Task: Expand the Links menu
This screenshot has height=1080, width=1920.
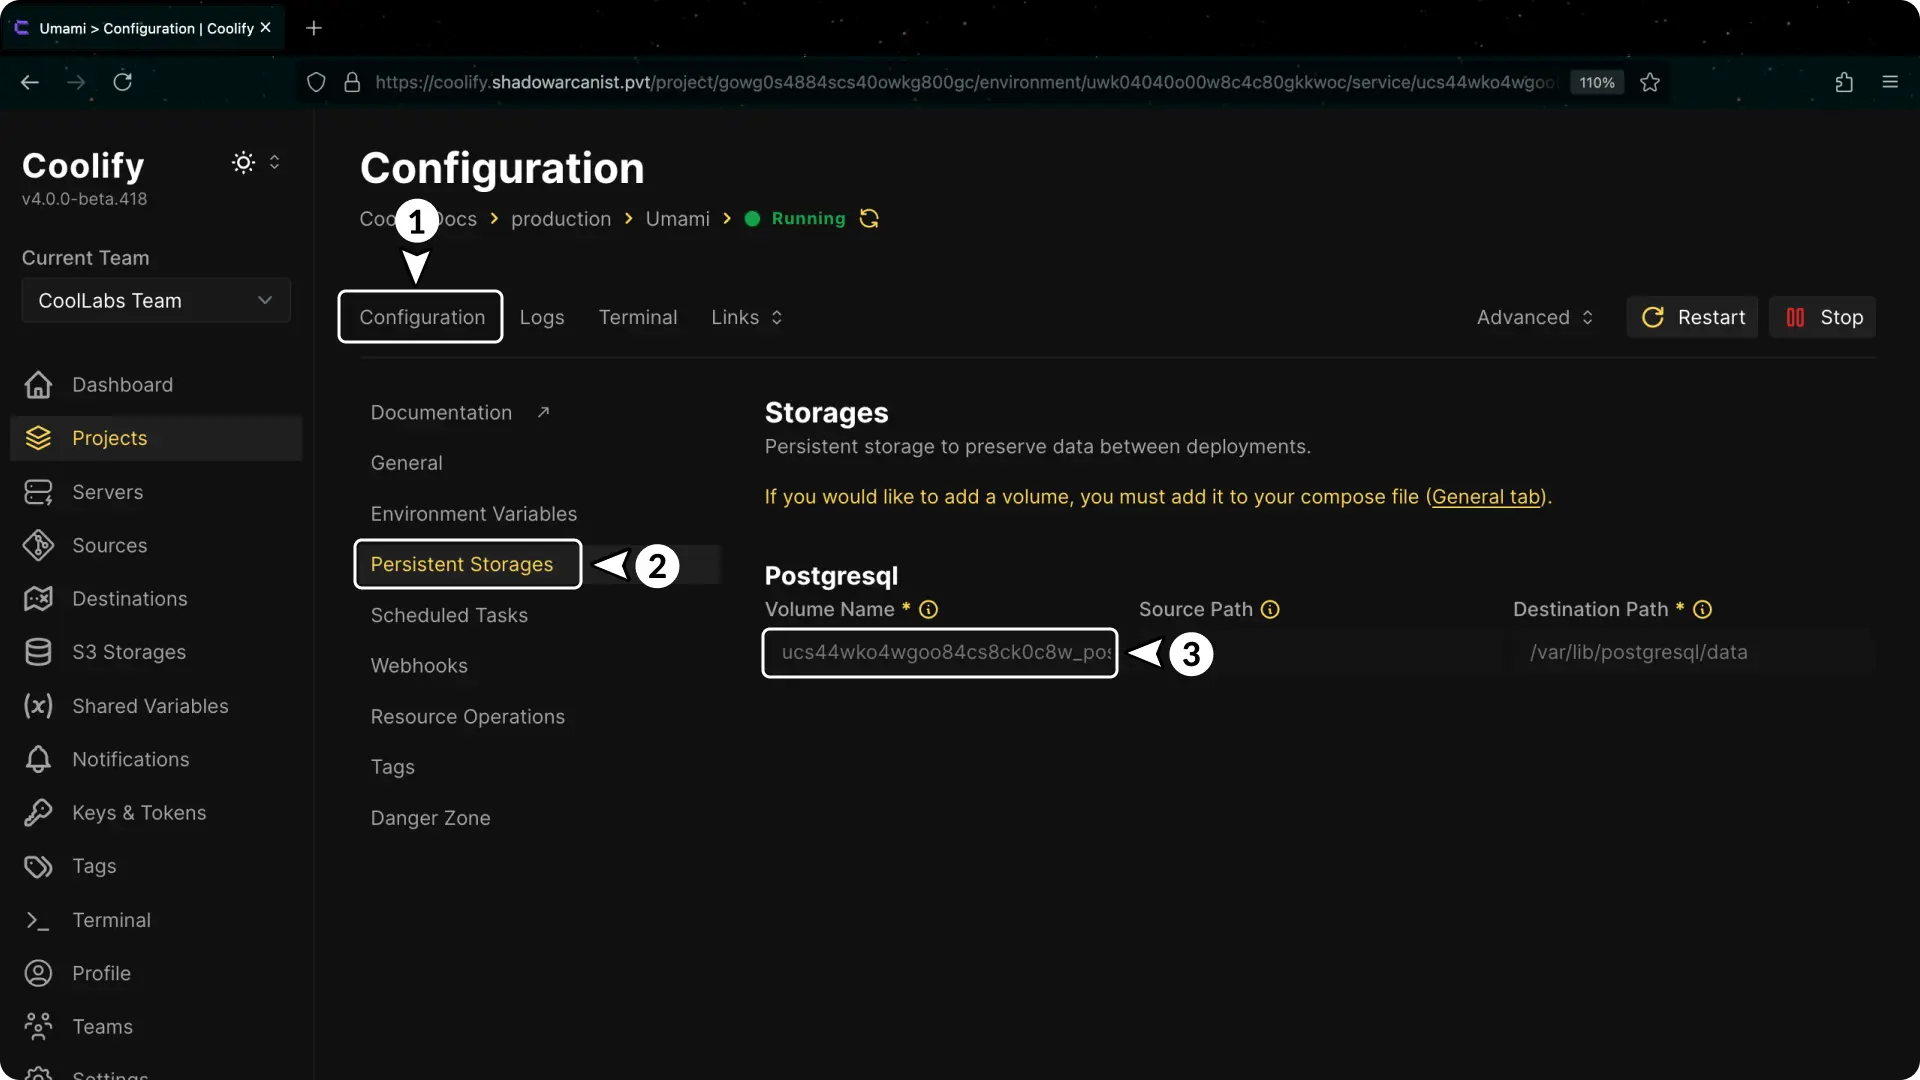Action: (745, 317)
